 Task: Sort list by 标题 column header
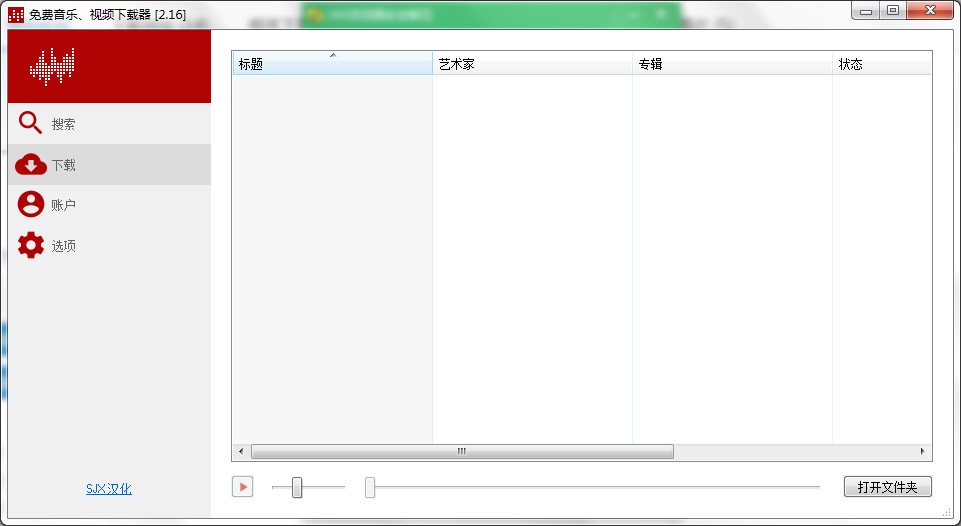[x=332, y=64]
